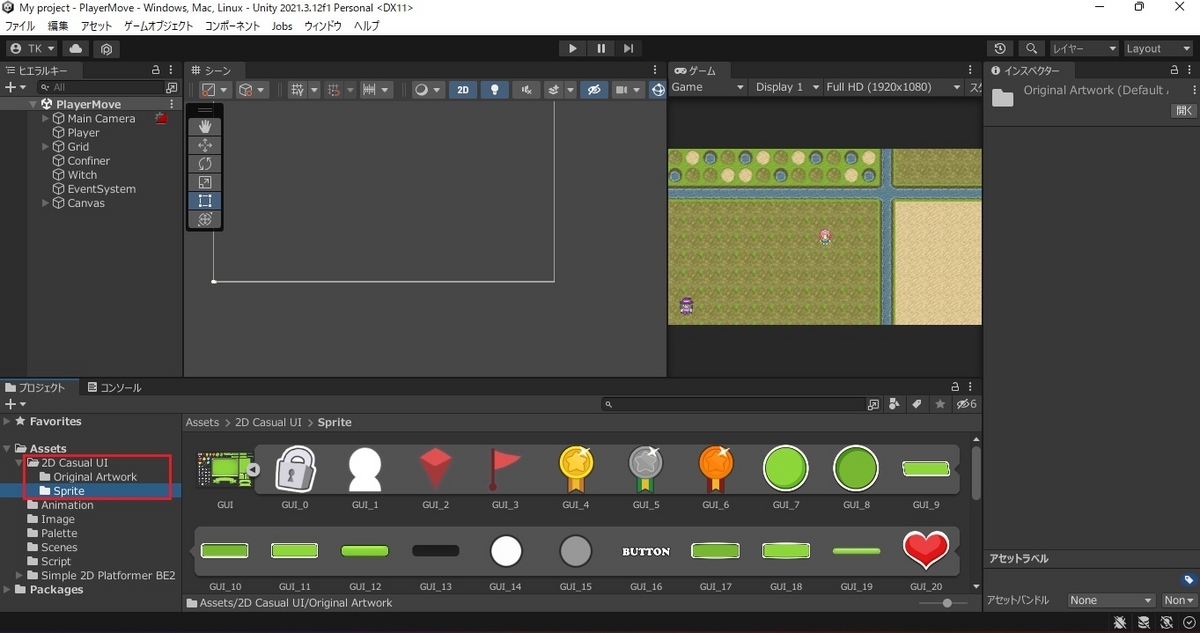The image size is (1200, 633).
Task: Switch to the コンソール tab
Action: tap(114, 387)
